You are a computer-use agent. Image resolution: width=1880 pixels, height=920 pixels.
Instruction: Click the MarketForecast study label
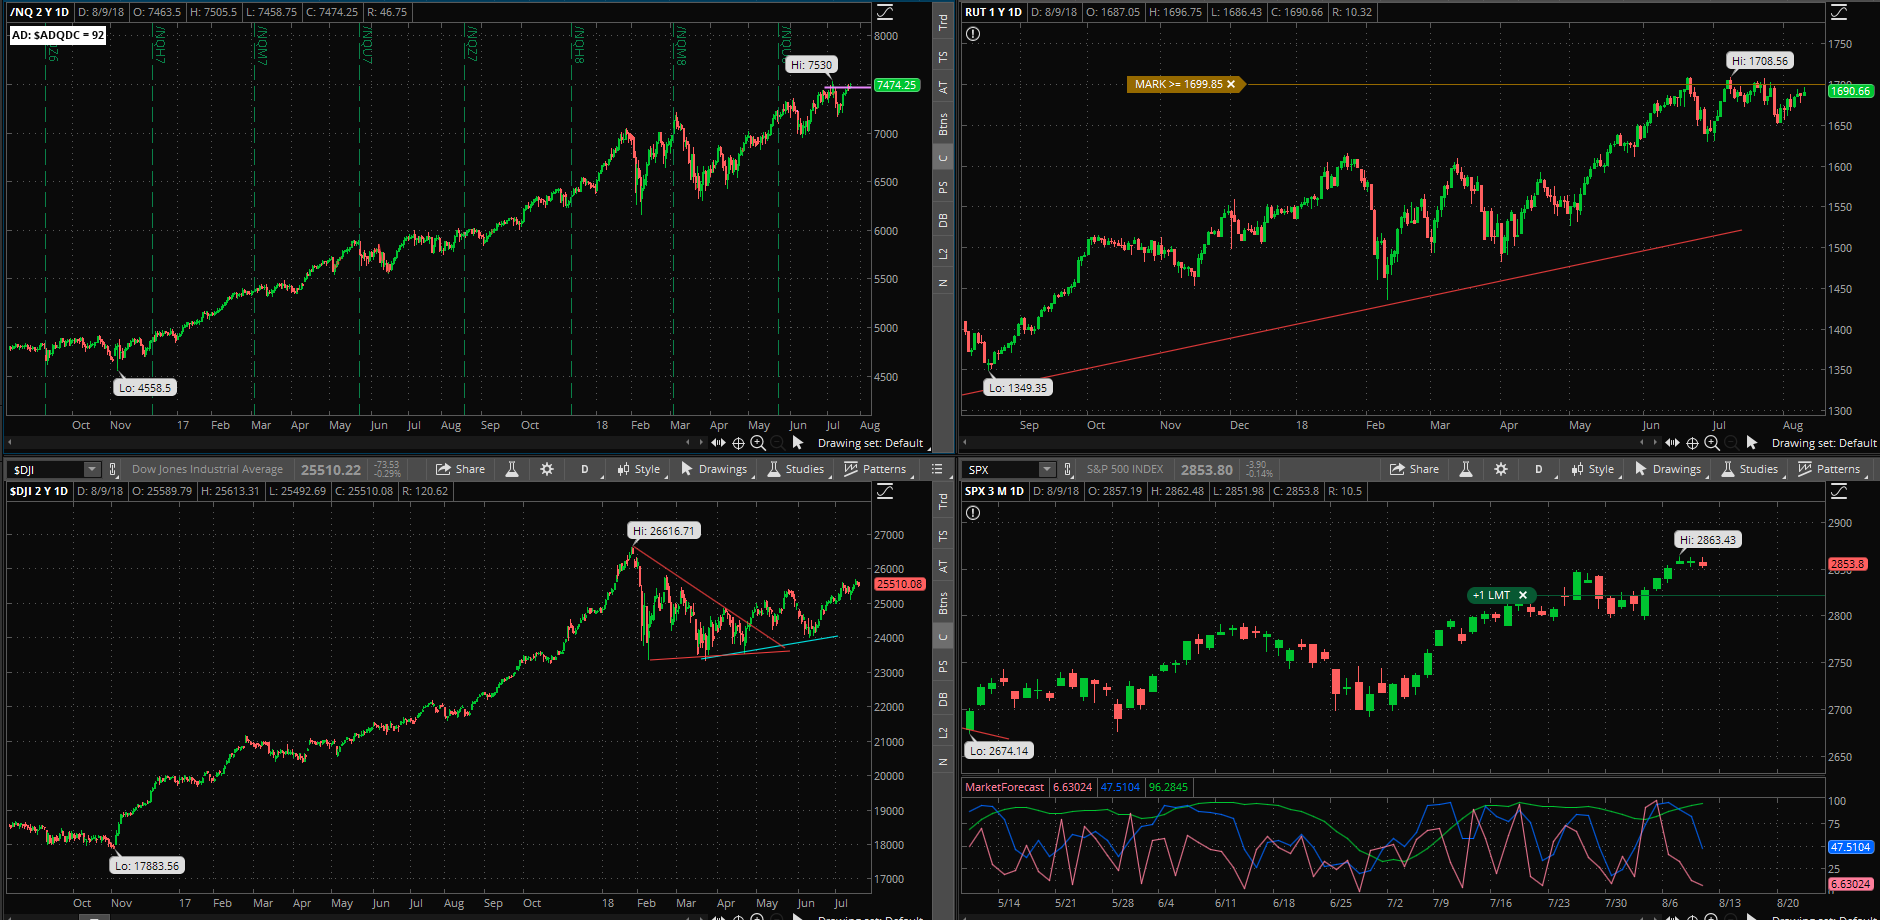(1004, 787)
